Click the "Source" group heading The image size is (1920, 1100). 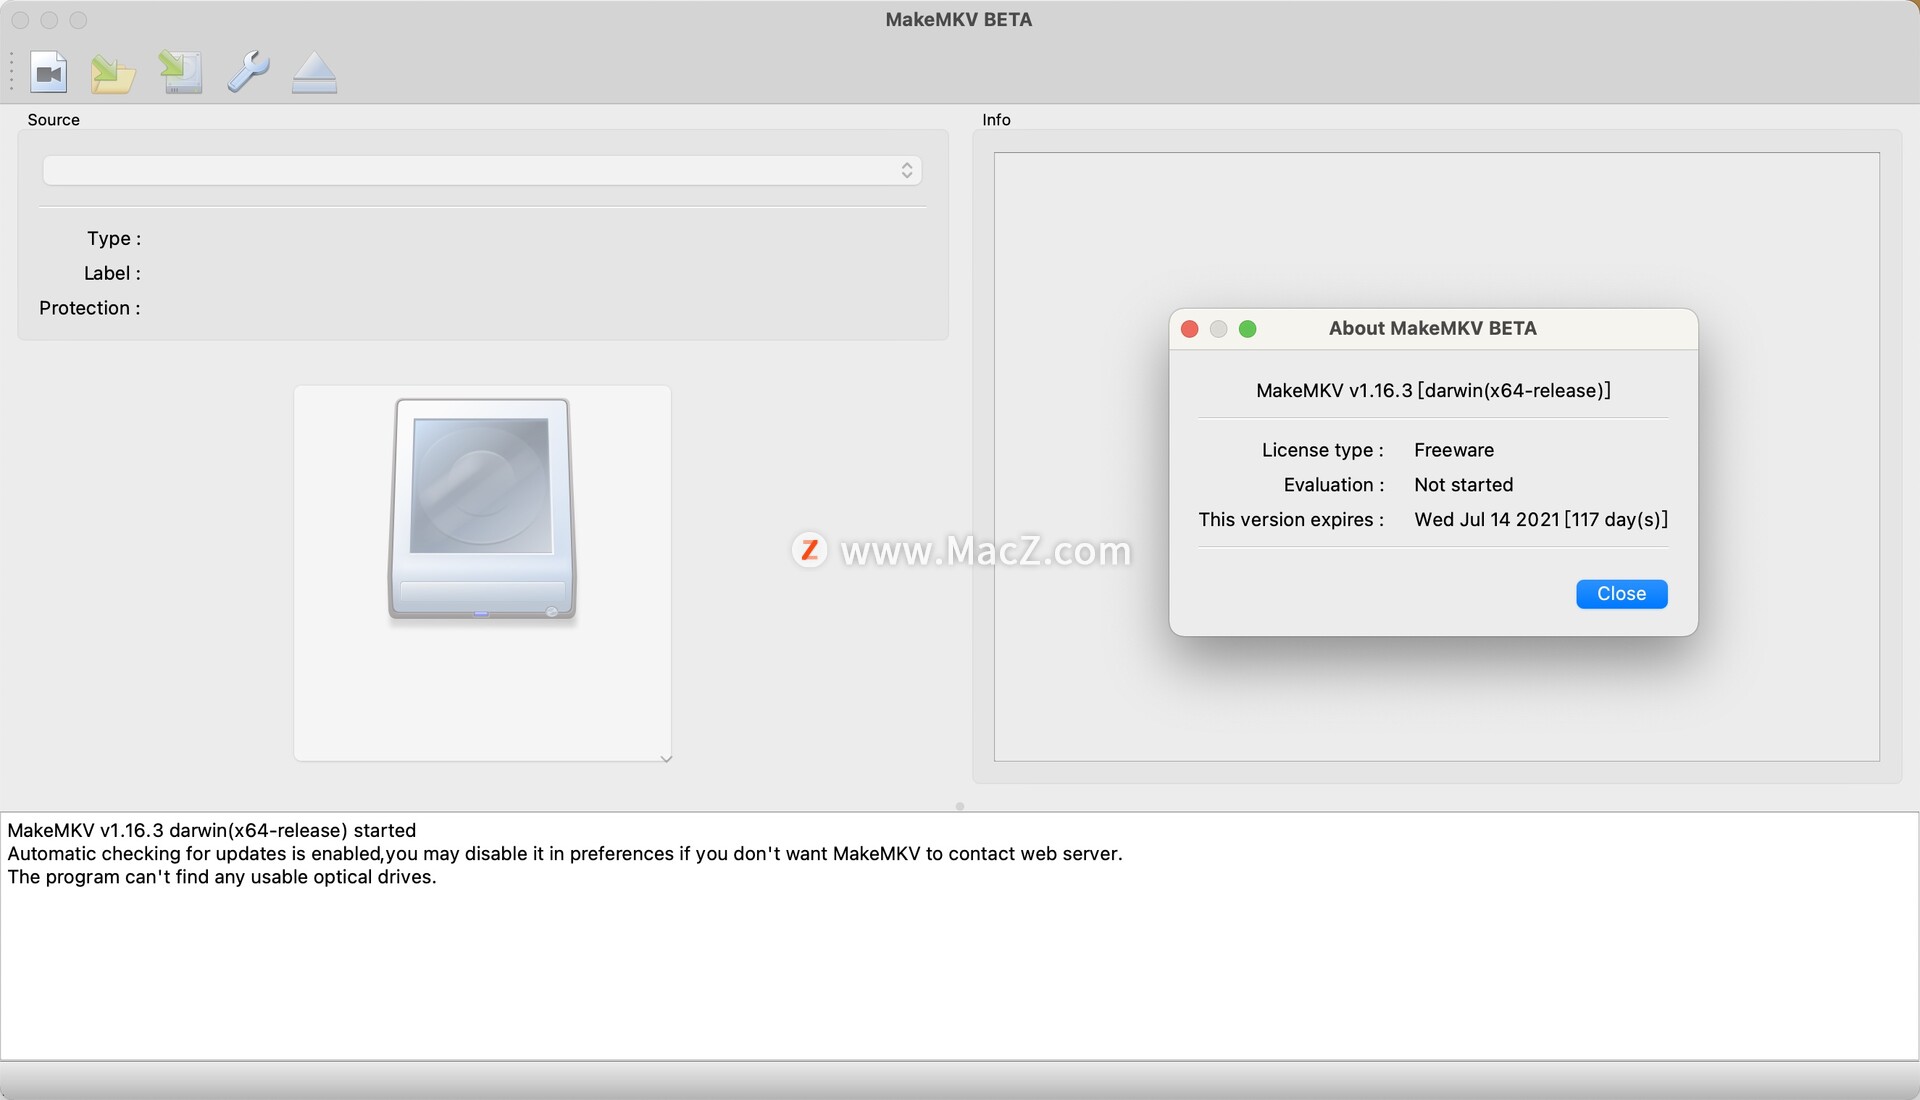click(54, 120)
